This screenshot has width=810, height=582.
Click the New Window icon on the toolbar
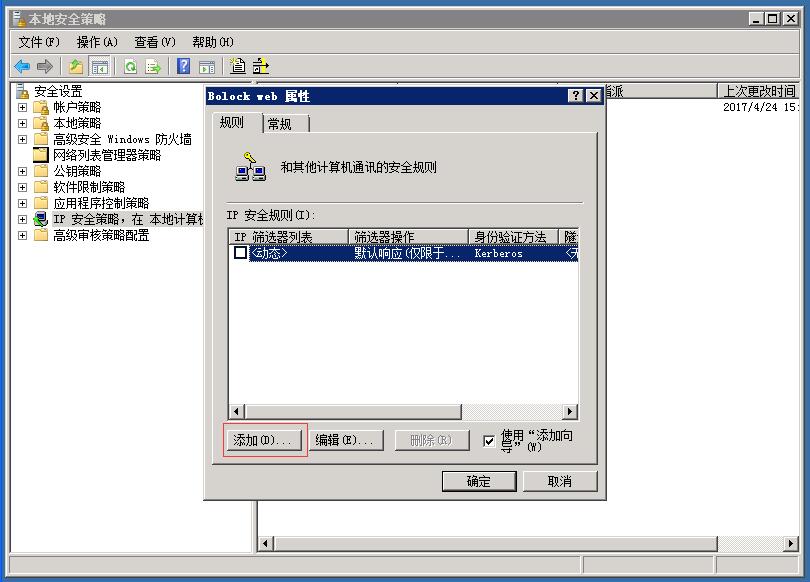click(x=207, y=66)
